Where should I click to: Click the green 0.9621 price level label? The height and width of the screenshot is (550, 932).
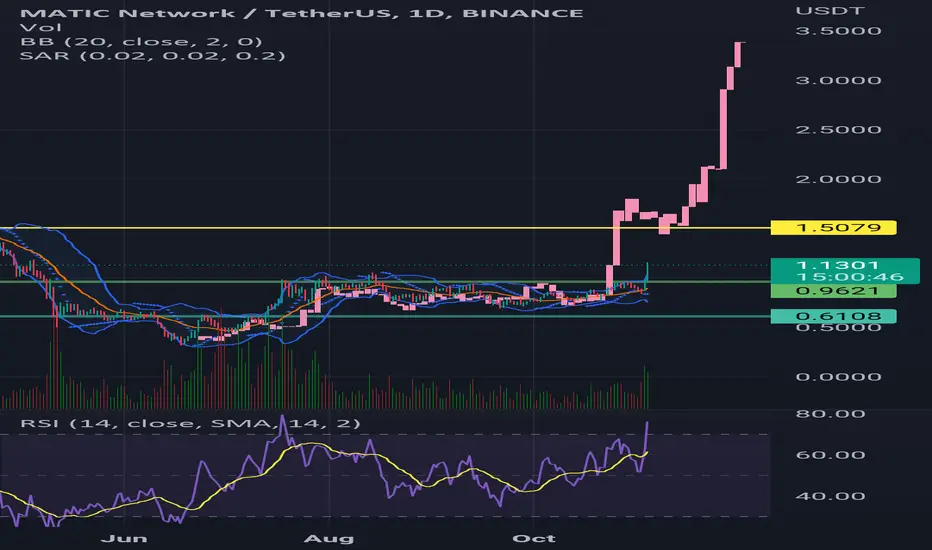833,291
